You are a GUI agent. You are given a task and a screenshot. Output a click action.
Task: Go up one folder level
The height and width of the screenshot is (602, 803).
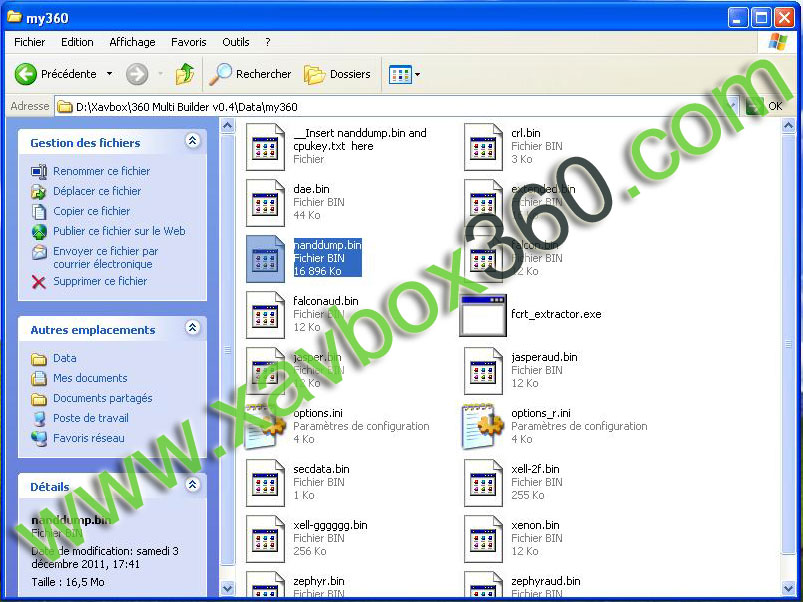(x=185, y=74)
